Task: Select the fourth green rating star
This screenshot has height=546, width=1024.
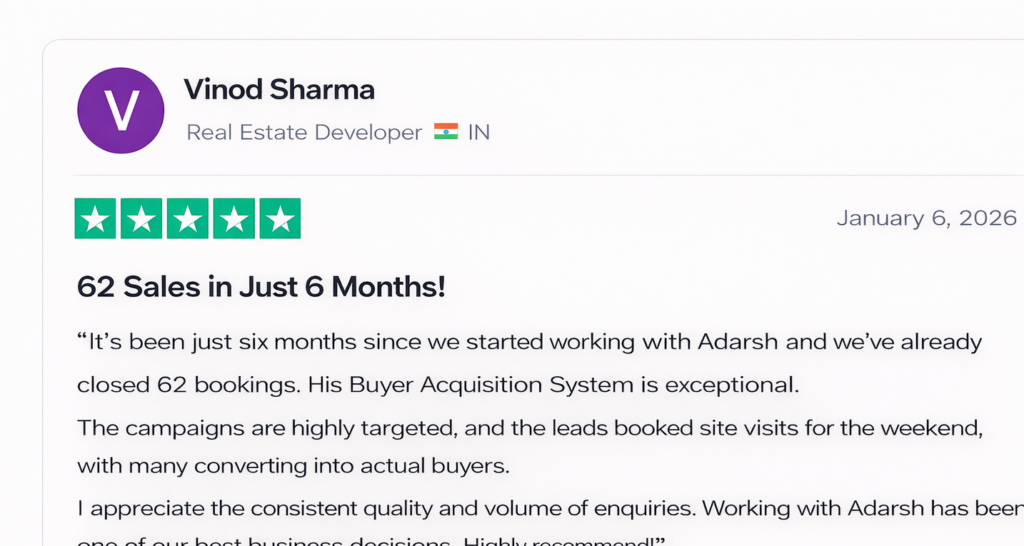Action: coord(234,219)
